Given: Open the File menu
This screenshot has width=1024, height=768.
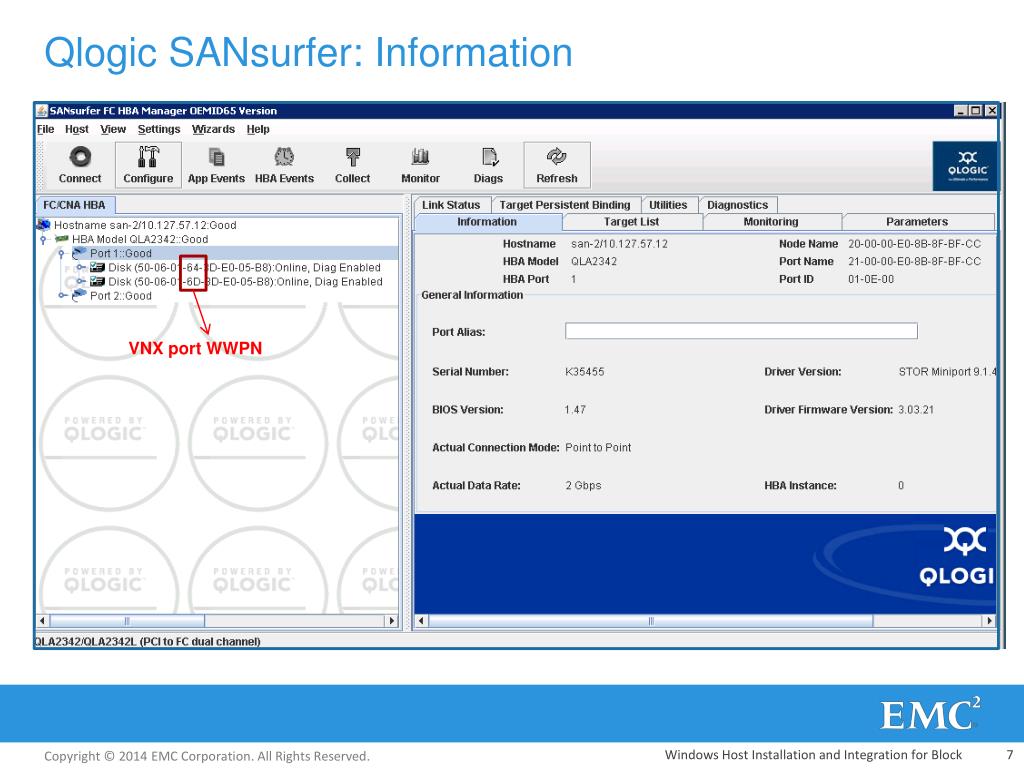Looking at the screenshot, I should pyautogui.click(x=46, y=129).
